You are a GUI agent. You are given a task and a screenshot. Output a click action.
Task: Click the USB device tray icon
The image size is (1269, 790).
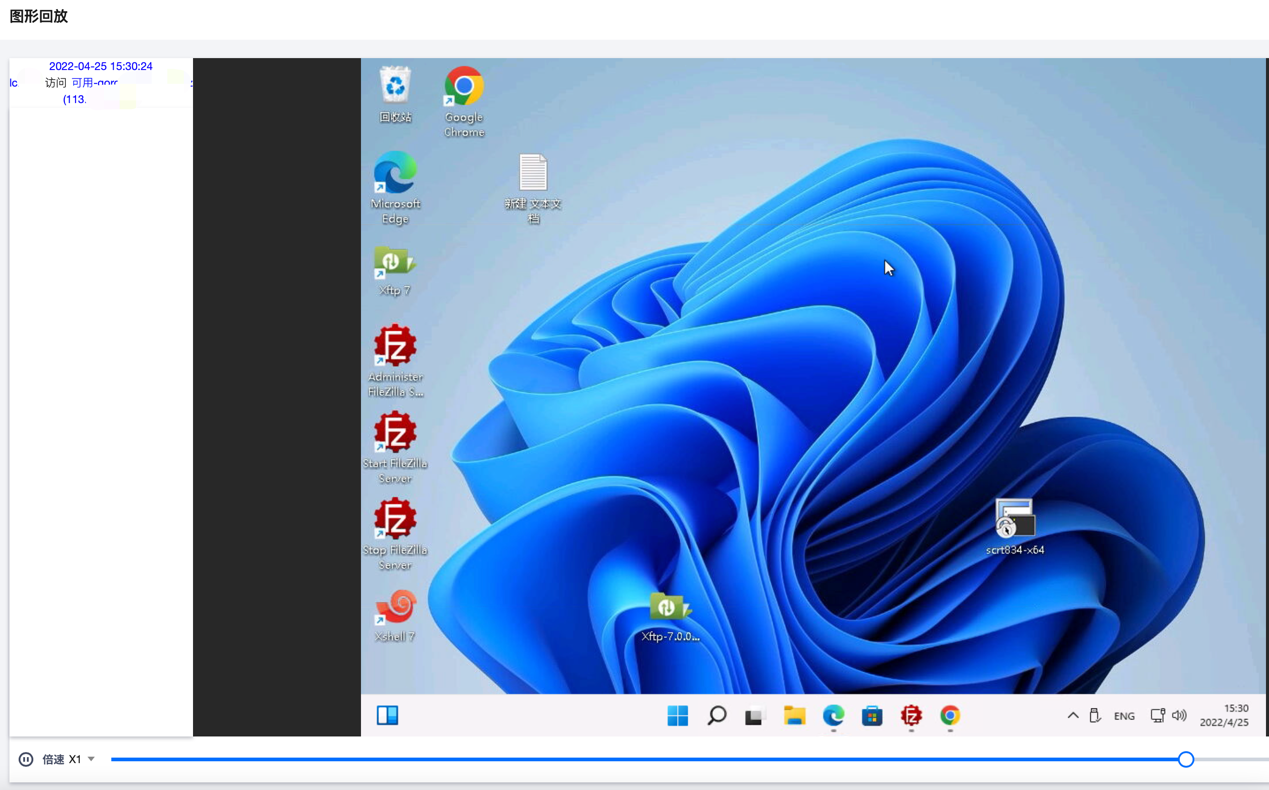point(1095,716)
